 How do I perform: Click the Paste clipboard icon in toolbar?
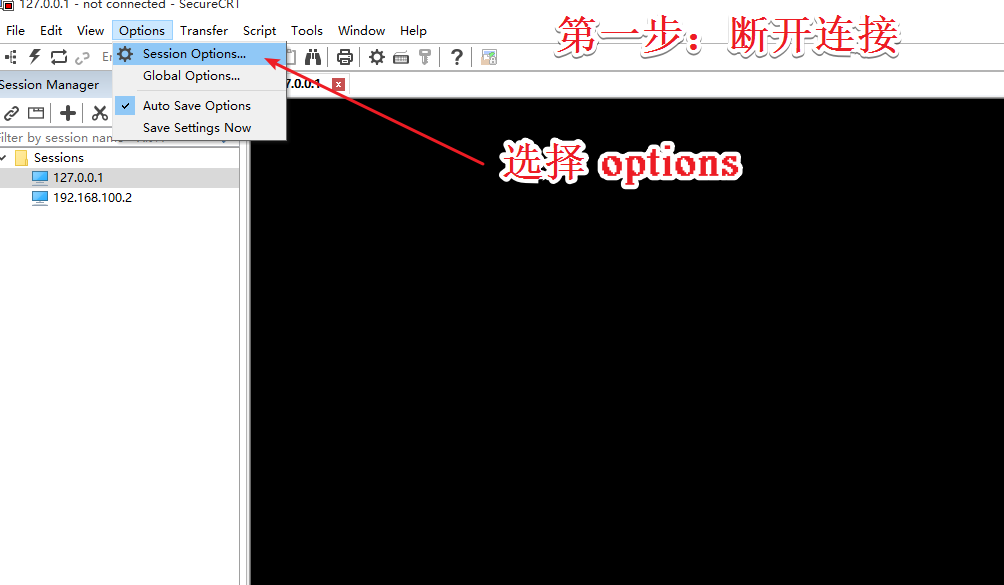point(291,57)
